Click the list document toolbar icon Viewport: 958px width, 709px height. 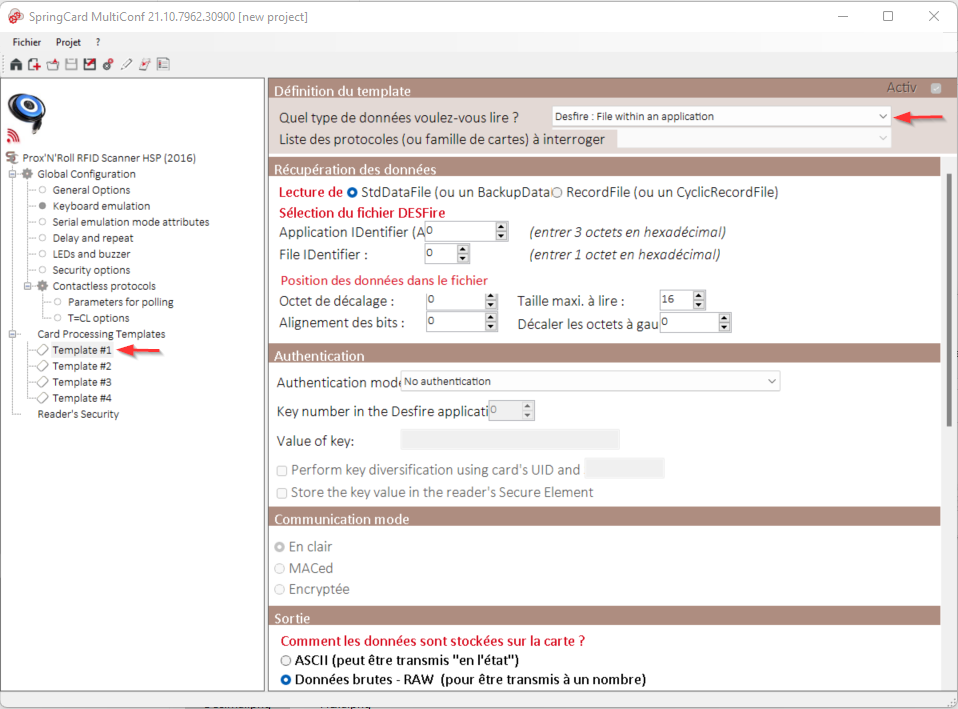tap(163, 64)
